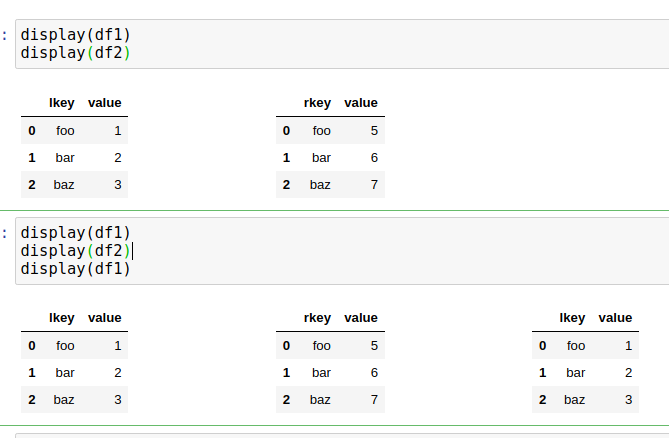Viewport: 669px width, 438px height.
Task: Select the foo cell in the upper lkey table
Action: tap(65, 131)
